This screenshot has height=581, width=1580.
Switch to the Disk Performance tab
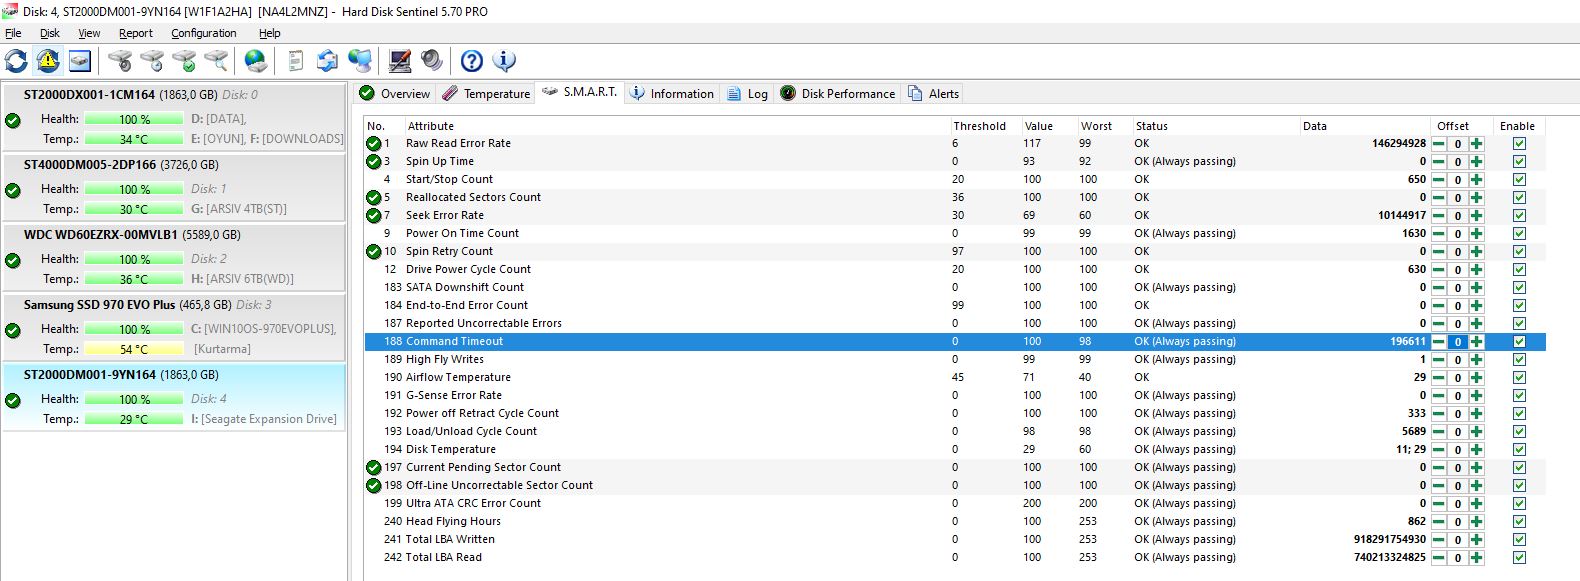tap(837, 93)
